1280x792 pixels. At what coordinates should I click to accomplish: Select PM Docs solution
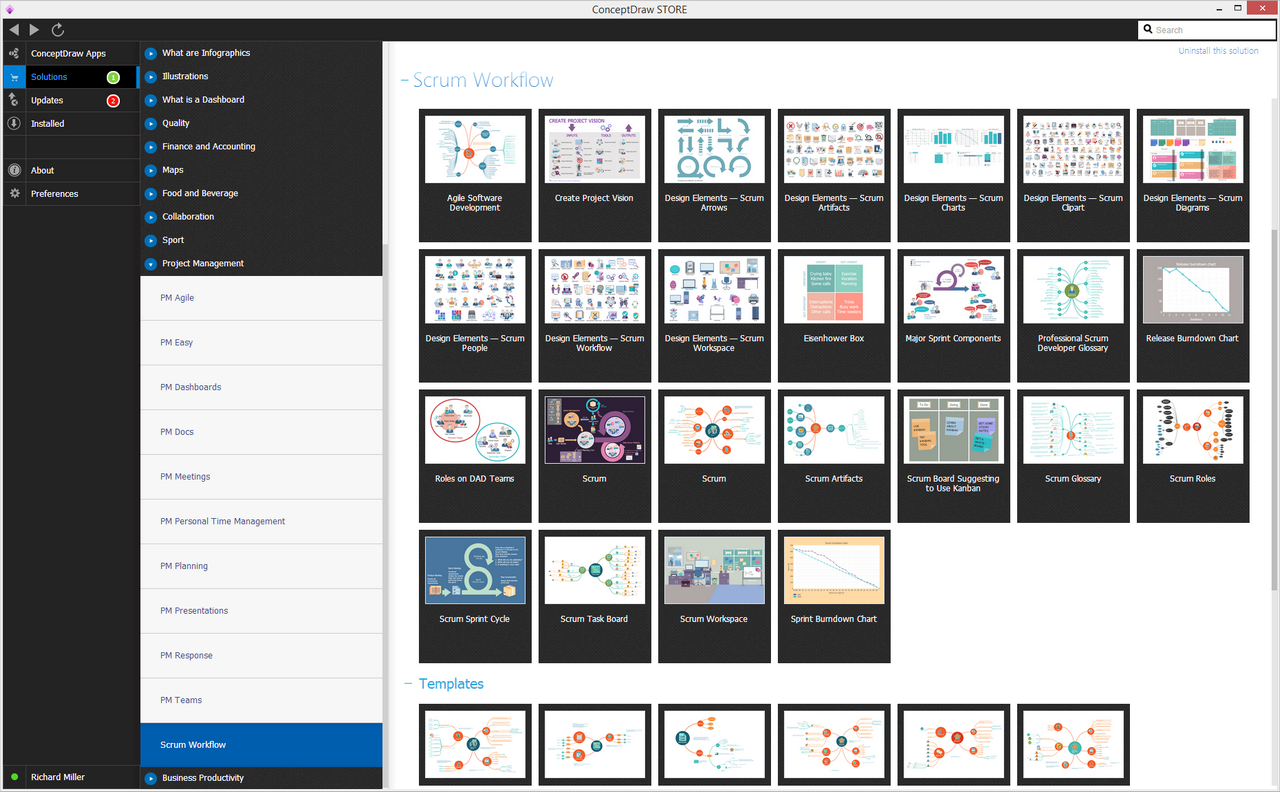261,432
